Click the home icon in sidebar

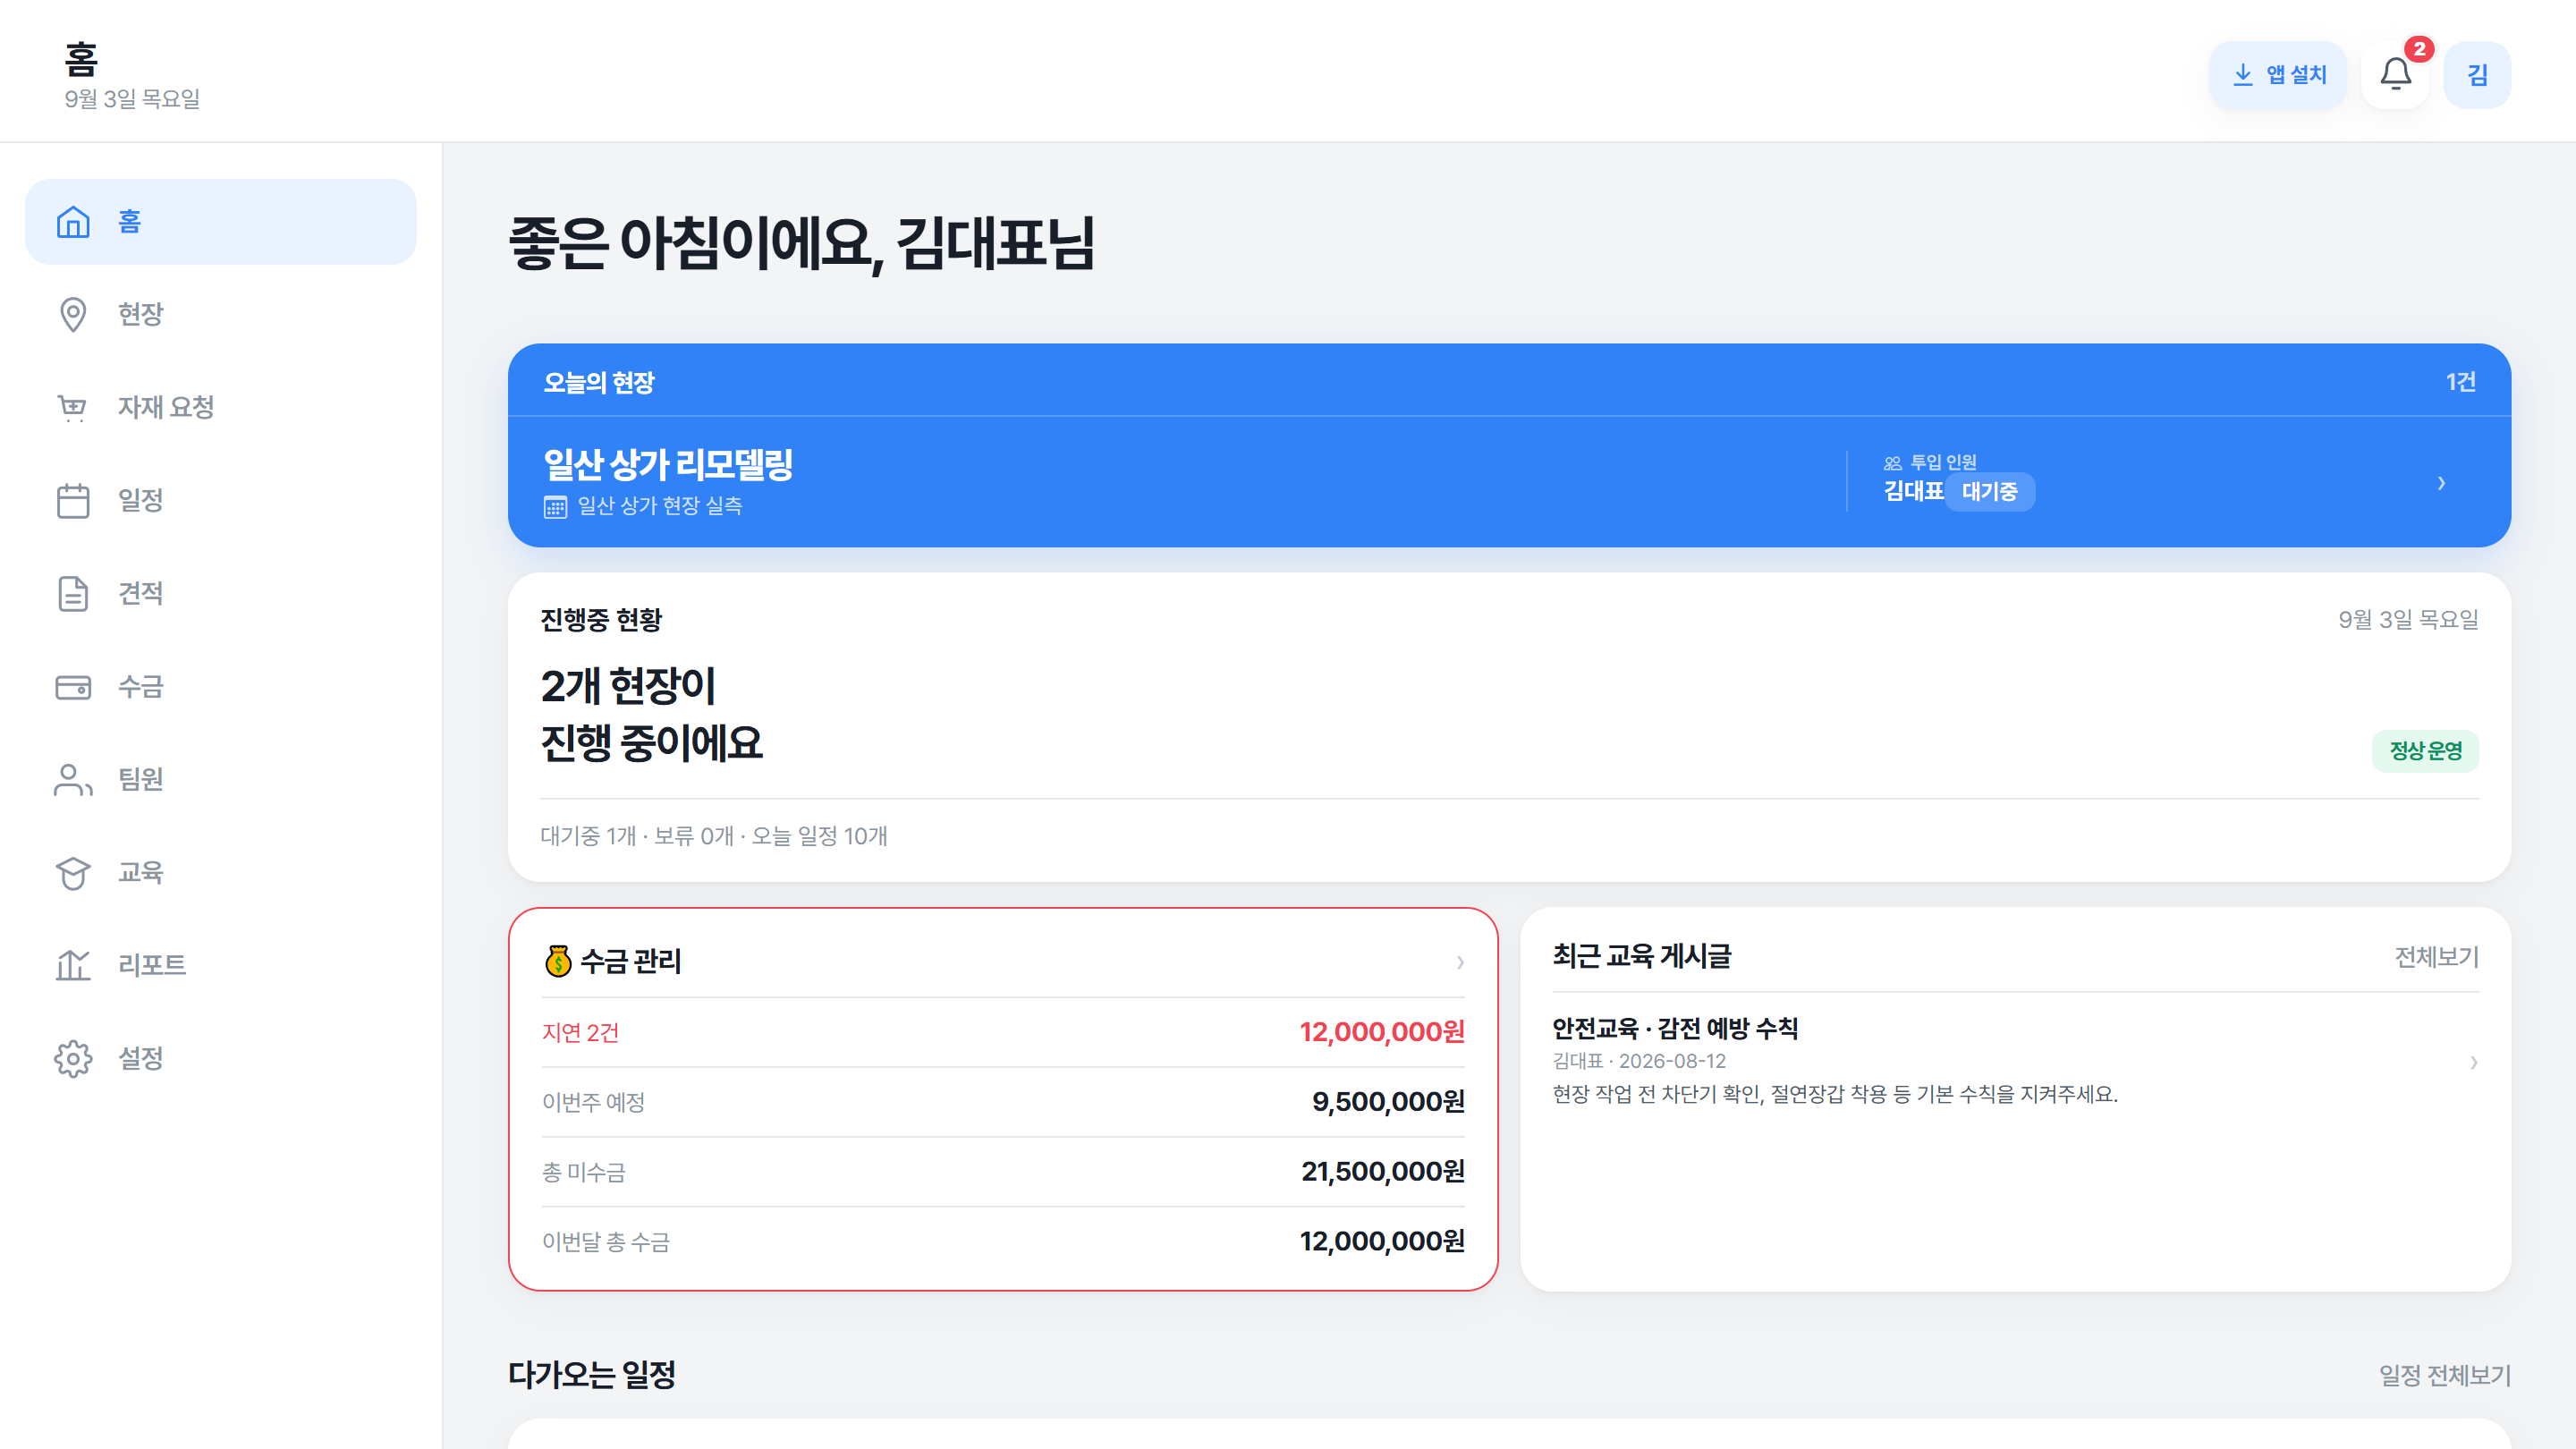[x=73, y=222]
